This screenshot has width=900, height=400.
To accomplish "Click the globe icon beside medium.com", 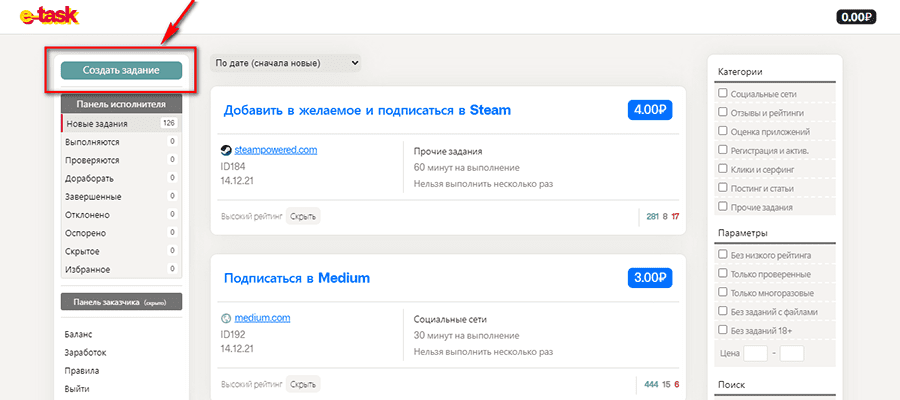I will [226, 319].
